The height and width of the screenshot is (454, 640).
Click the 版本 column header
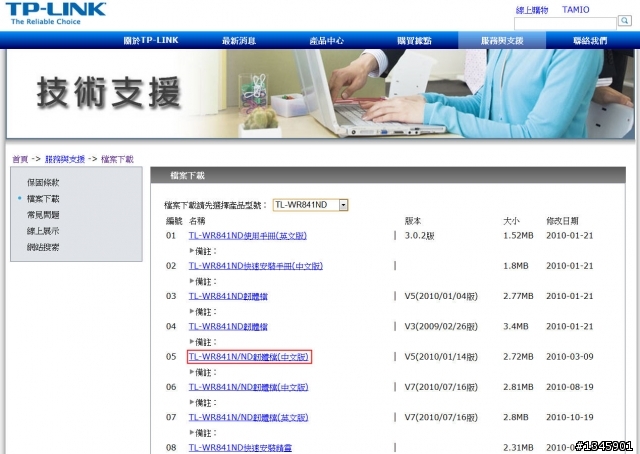pos(413,221)
